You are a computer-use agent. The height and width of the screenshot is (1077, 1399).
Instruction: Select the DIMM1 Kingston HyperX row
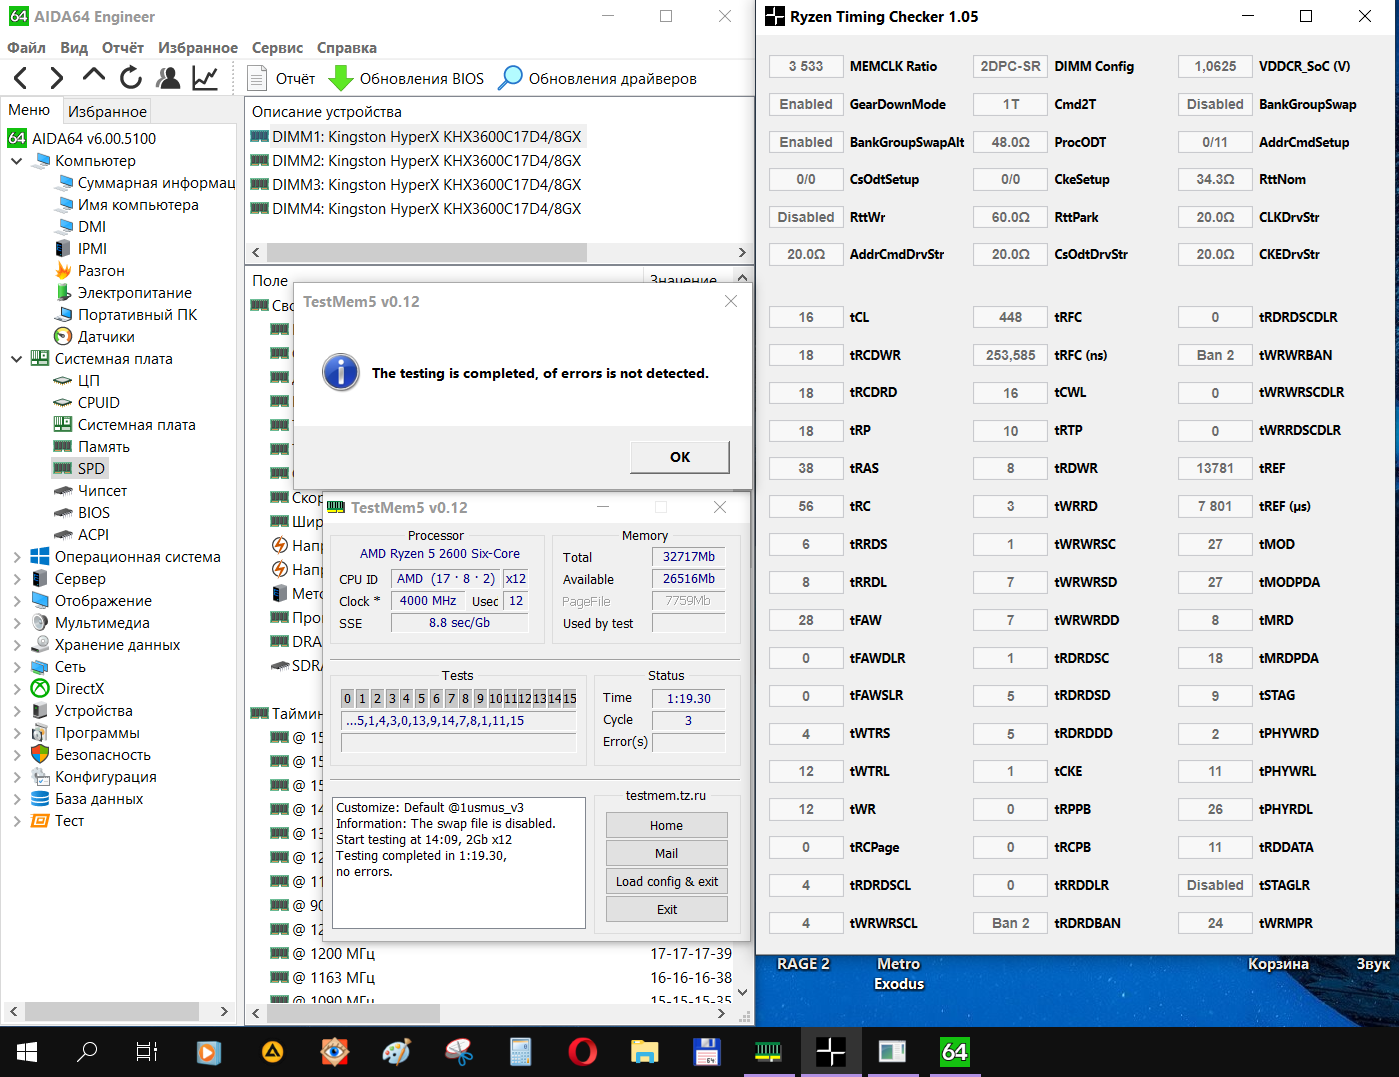416,137
